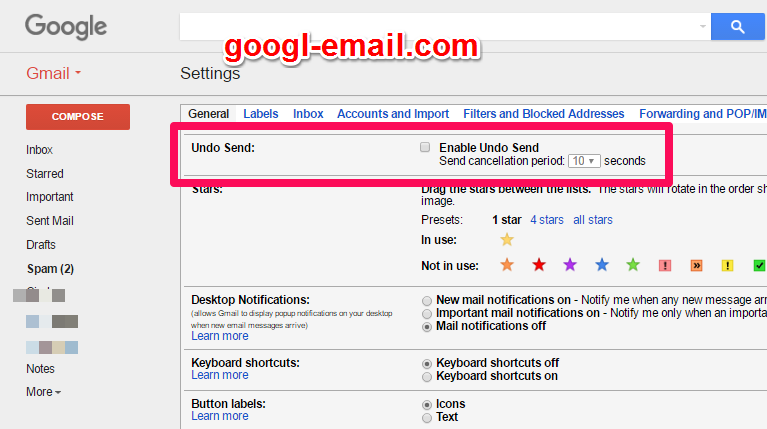Expand the More sidebar list

point(44,392)
